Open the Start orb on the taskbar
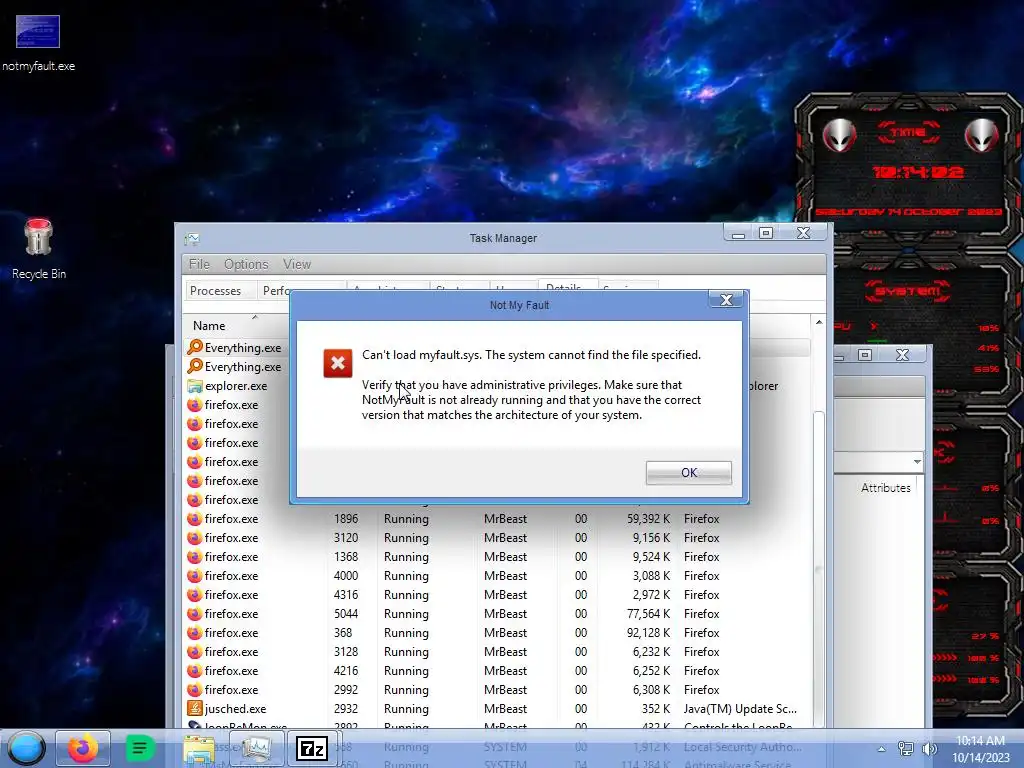Viewport: 1024px width, 768px height. [x=26, y=748]
